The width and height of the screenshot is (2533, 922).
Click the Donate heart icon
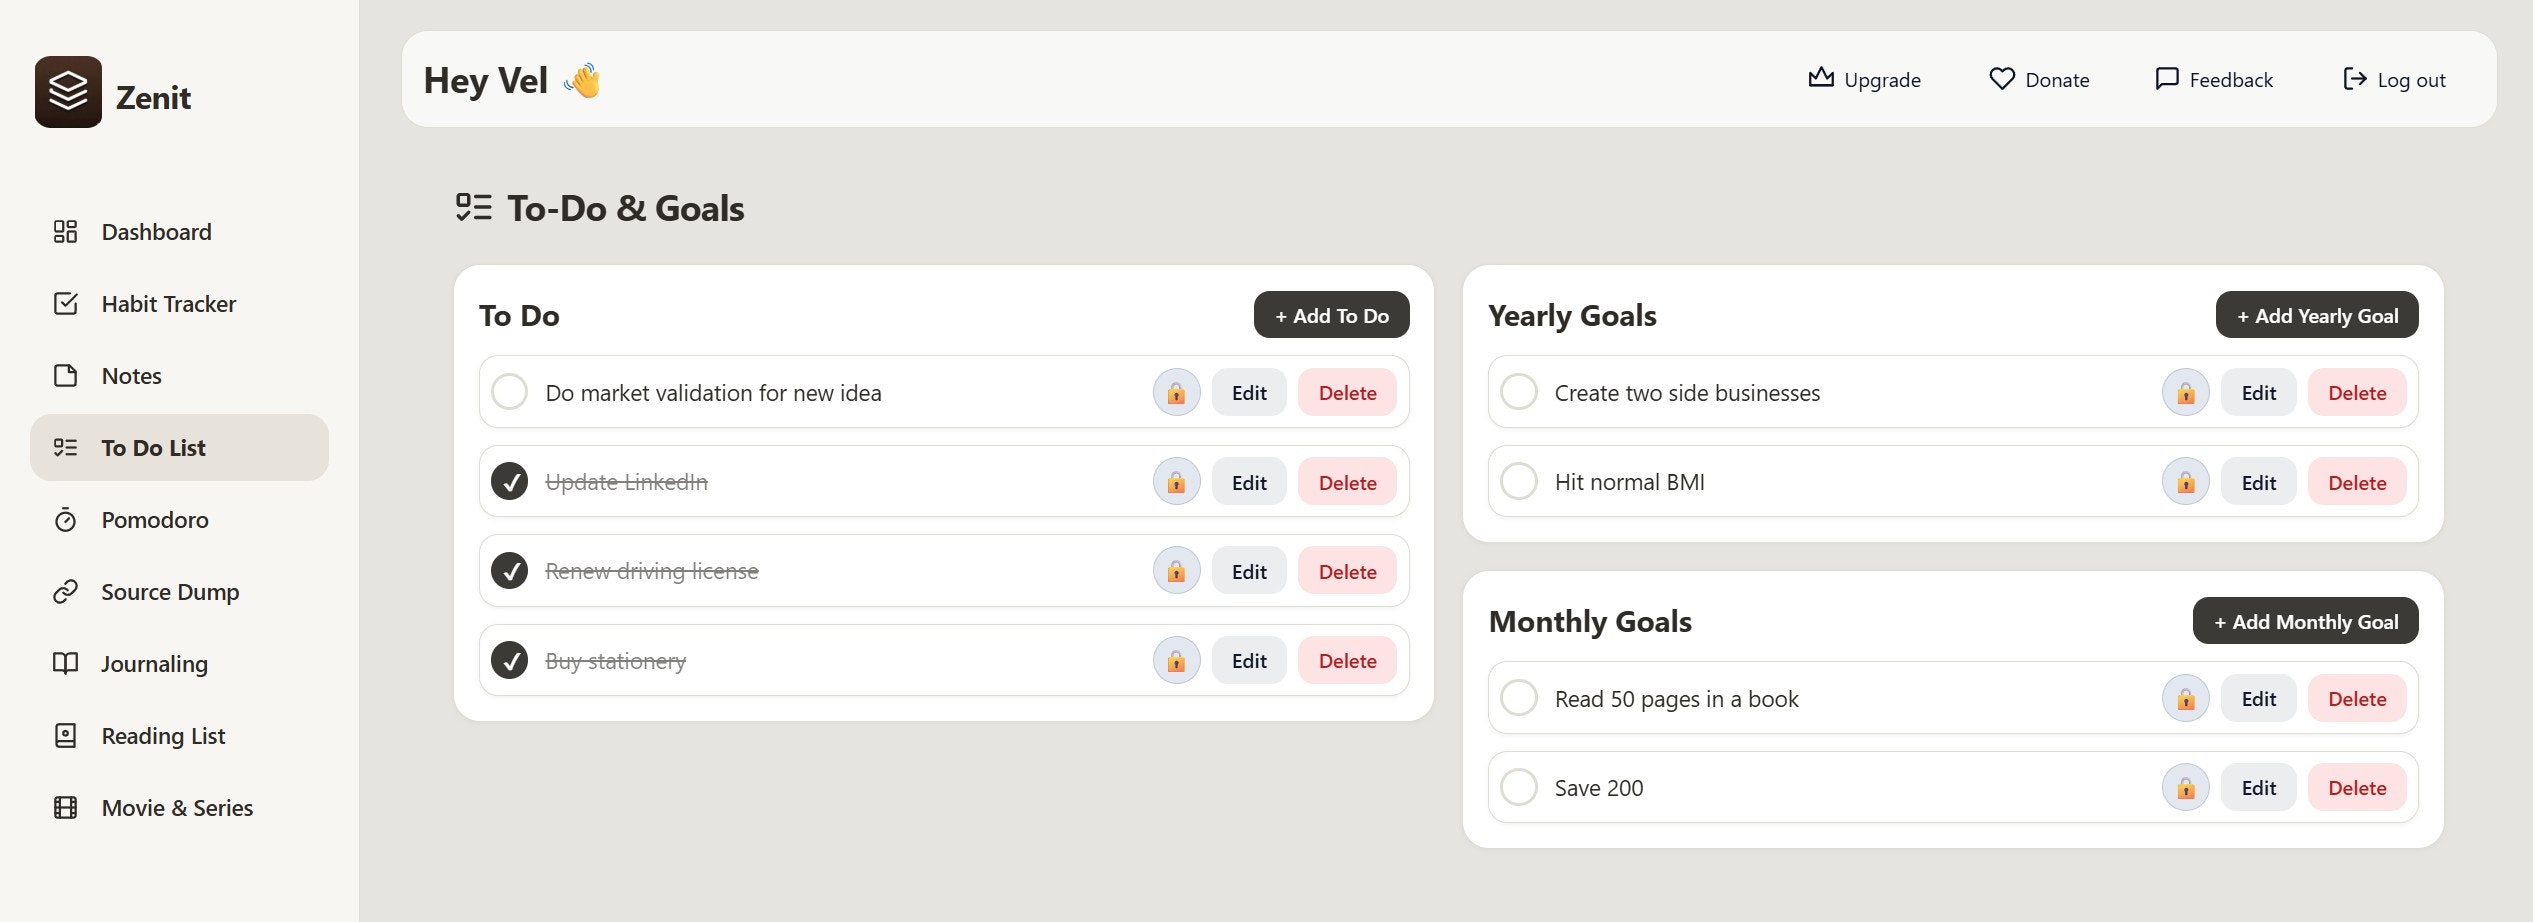click(2001, 78)
